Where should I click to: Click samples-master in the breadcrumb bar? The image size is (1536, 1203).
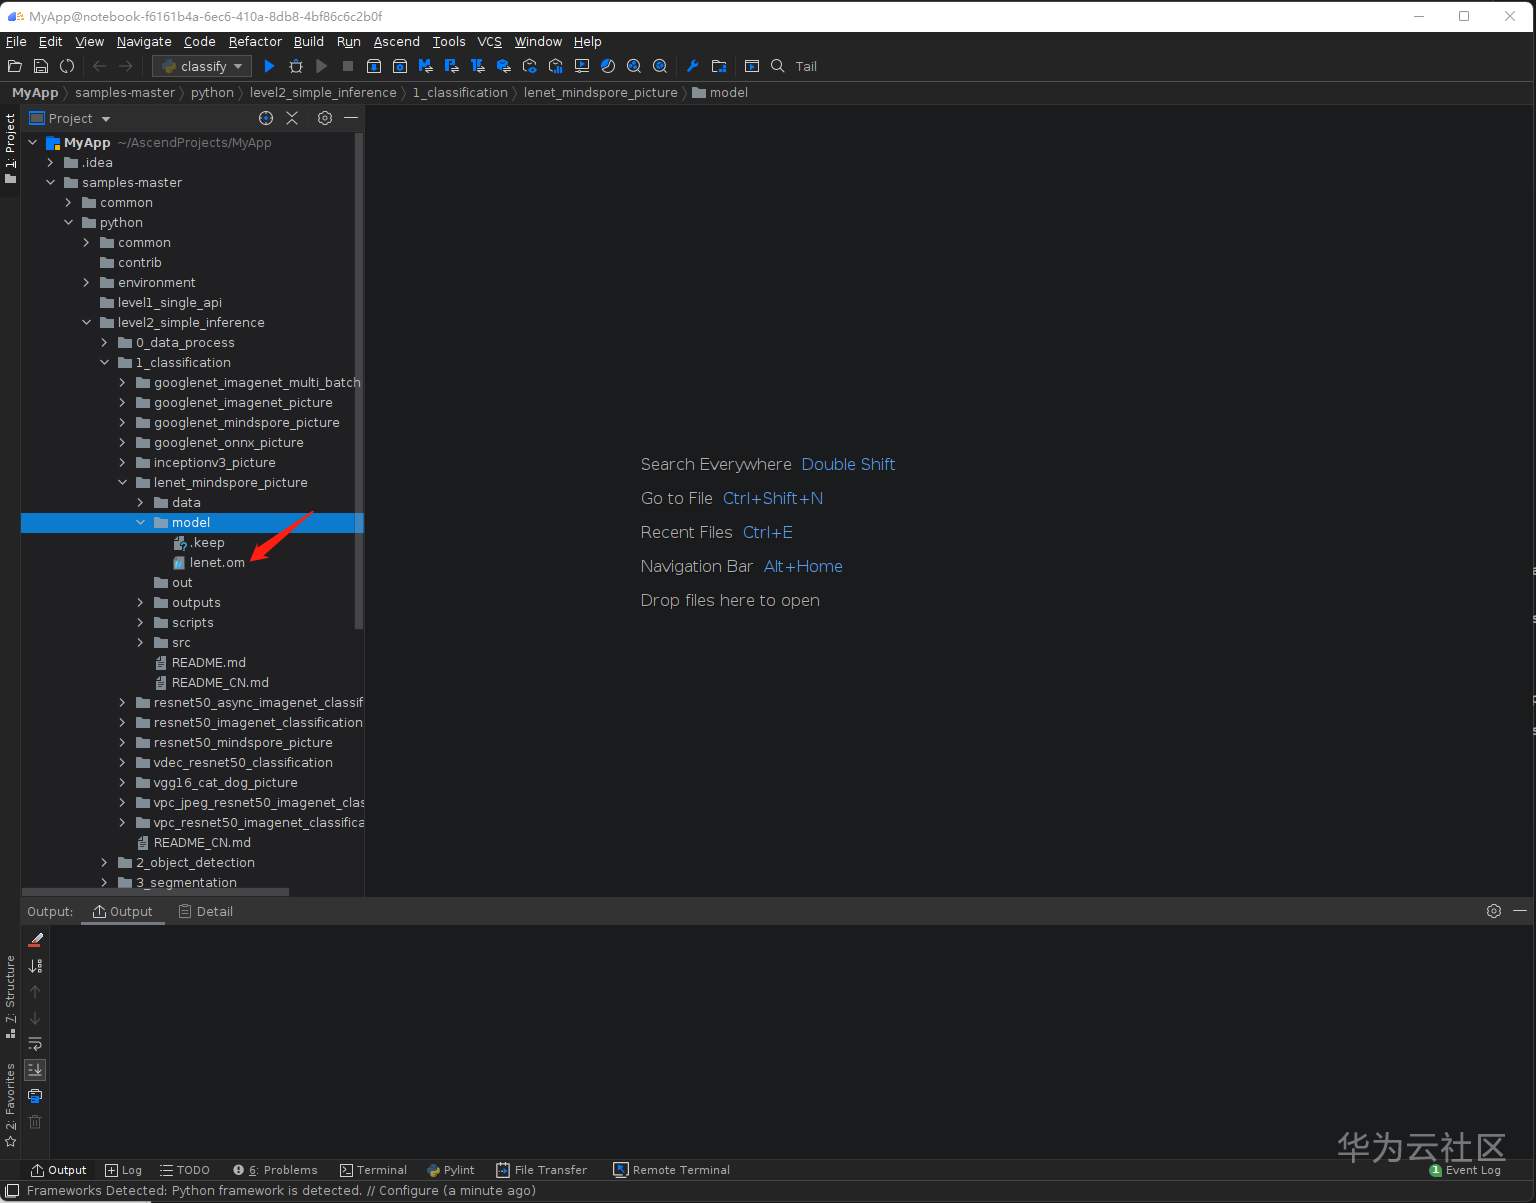pyautogui.click(x=125, y=92)
